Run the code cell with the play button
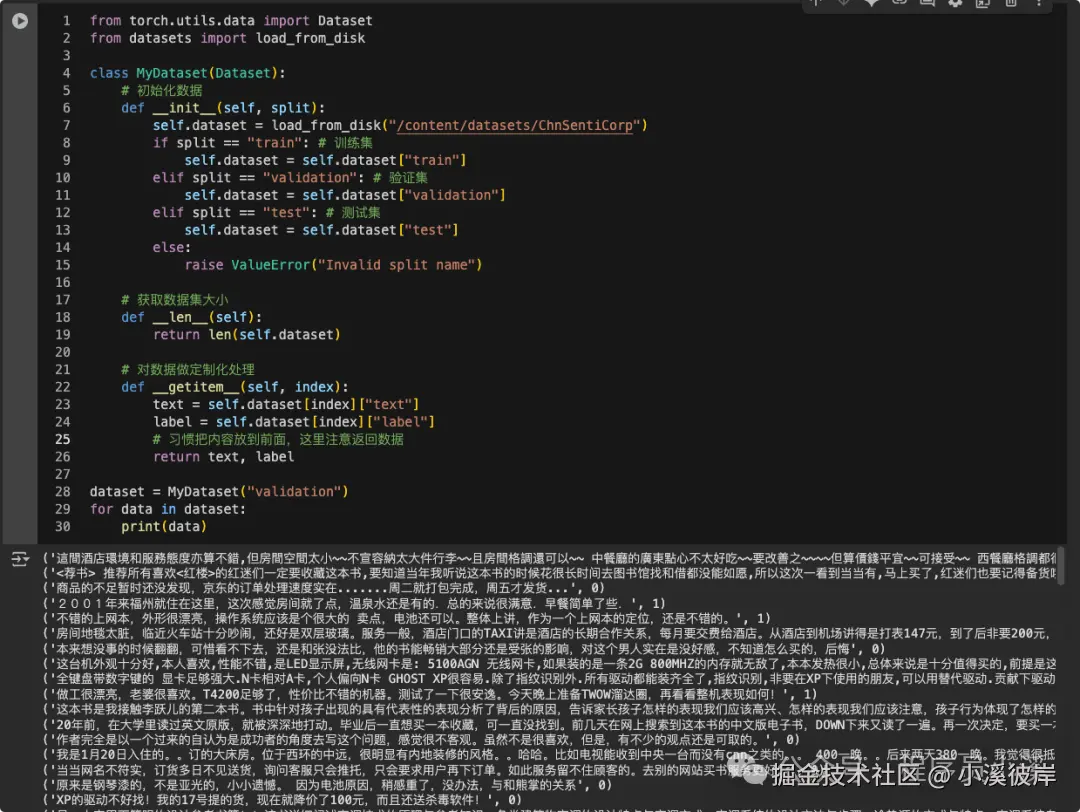The width and height of the screenshot is (1080, 812). [20, 21]
